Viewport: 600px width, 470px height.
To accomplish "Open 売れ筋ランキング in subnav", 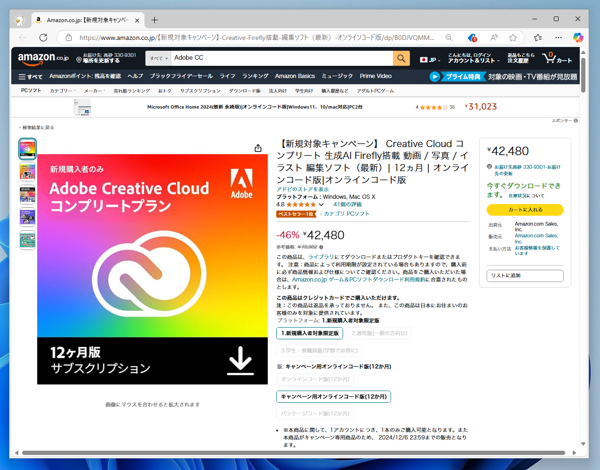I will pos(132,91).
